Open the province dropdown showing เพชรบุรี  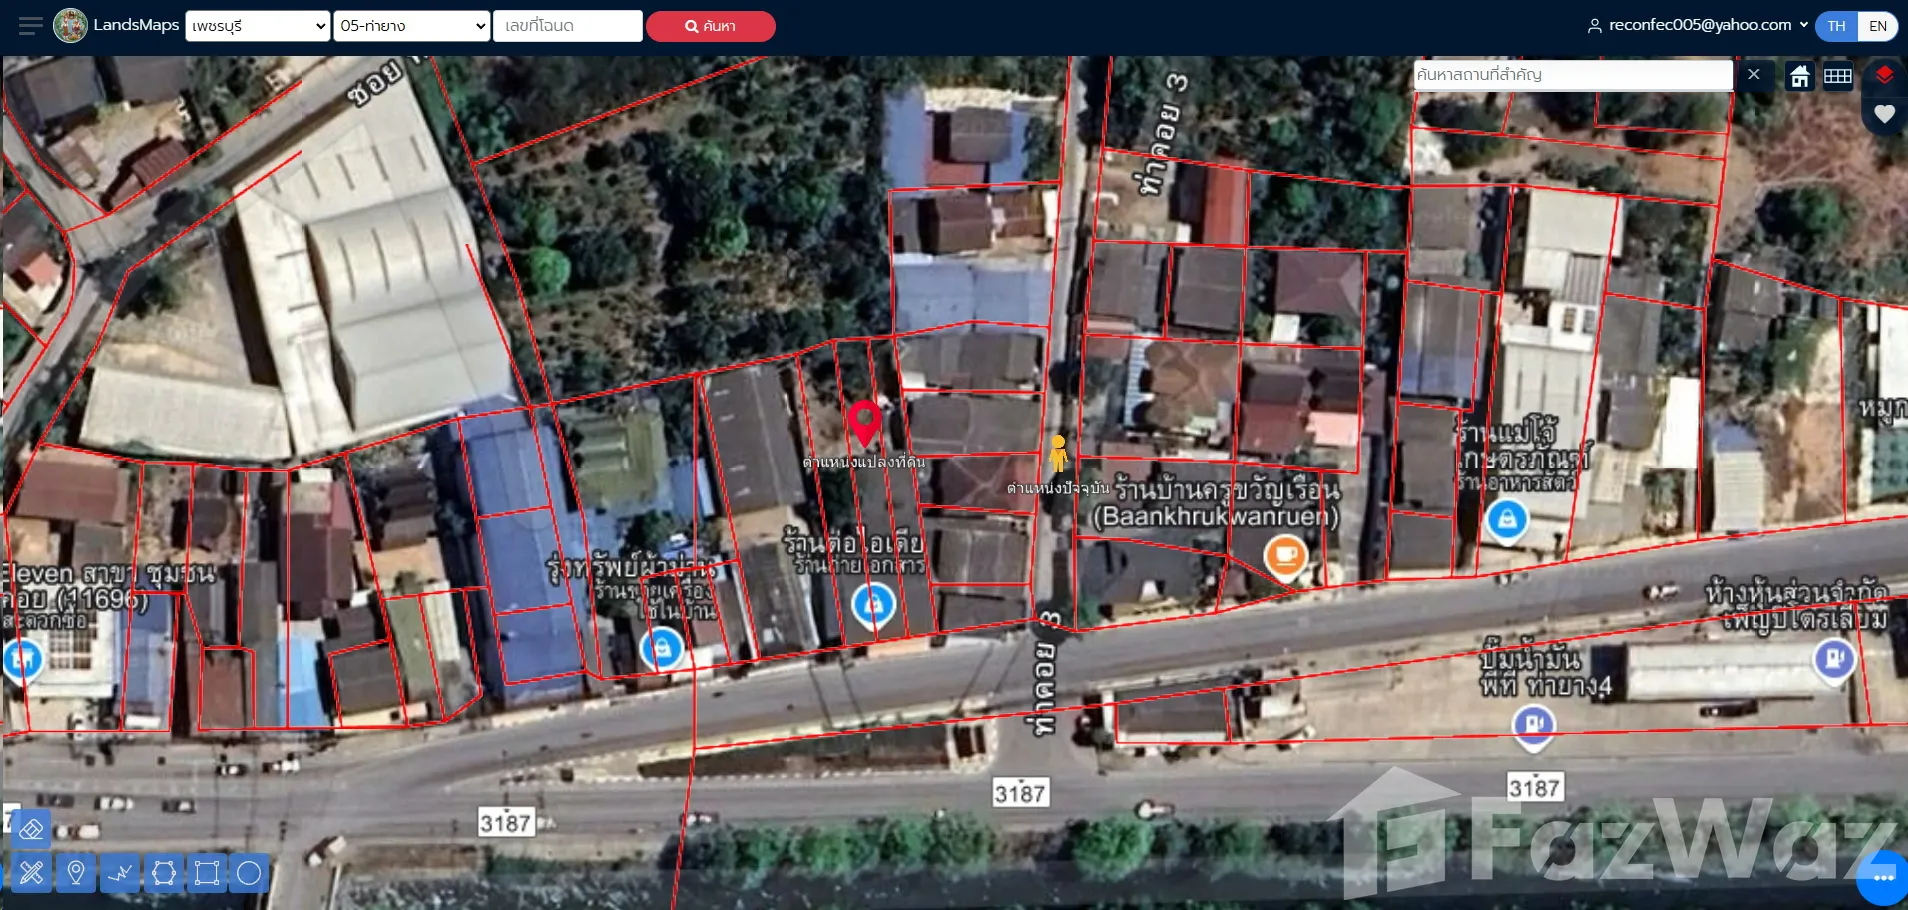click(x=258, y=26)
